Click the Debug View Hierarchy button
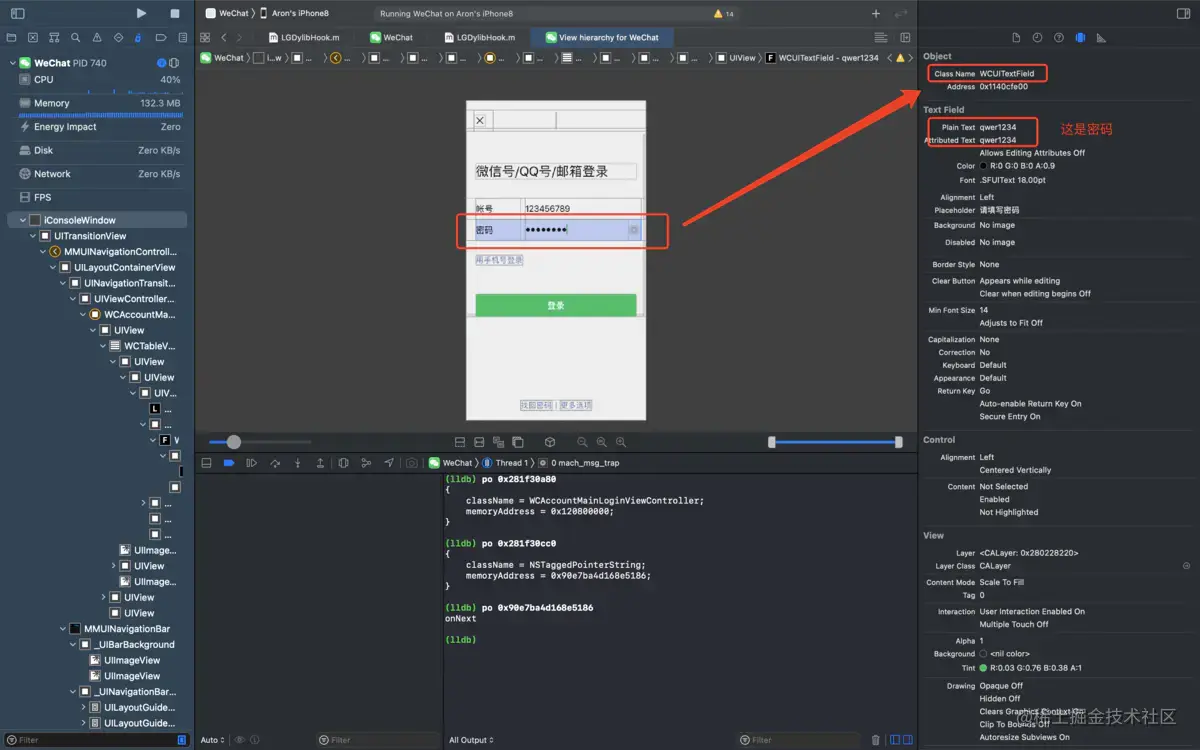The width and height of the screenshot is (1200, 750). tap(343, 463)
